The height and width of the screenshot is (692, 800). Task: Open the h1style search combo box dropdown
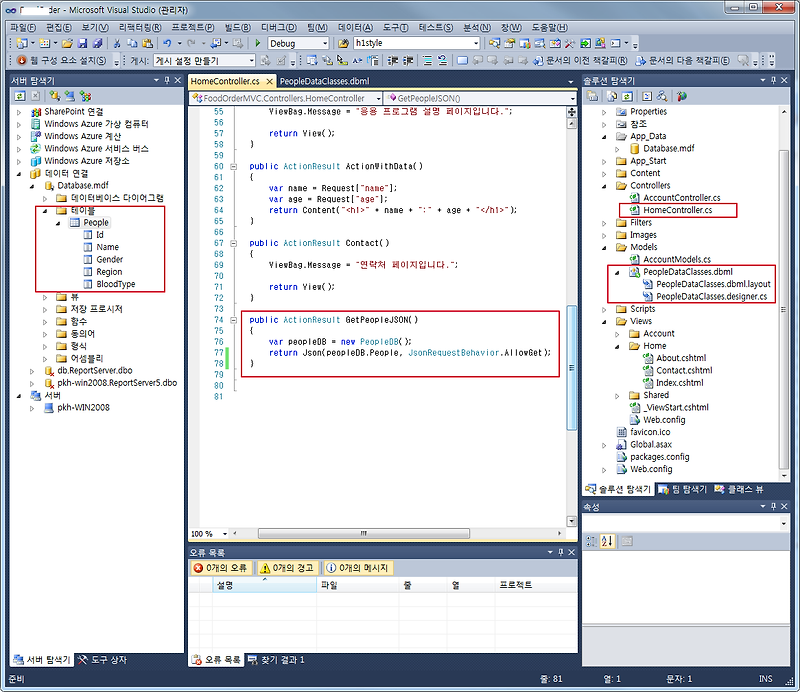[x=476, y=43]
